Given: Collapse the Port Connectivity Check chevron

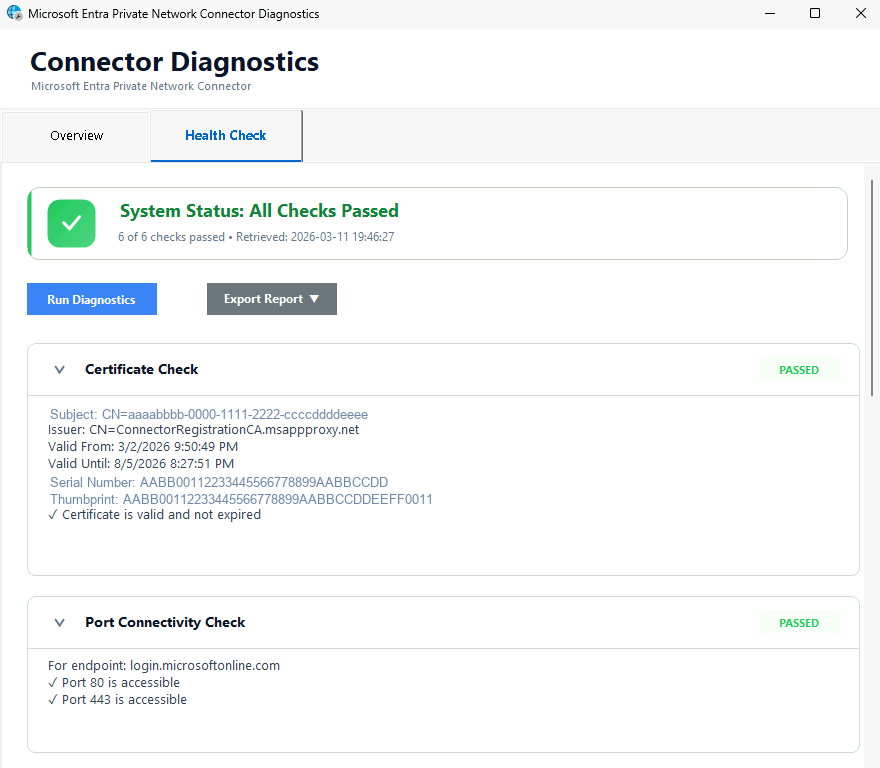Looking at the screenshot, I should pos(59,623).
